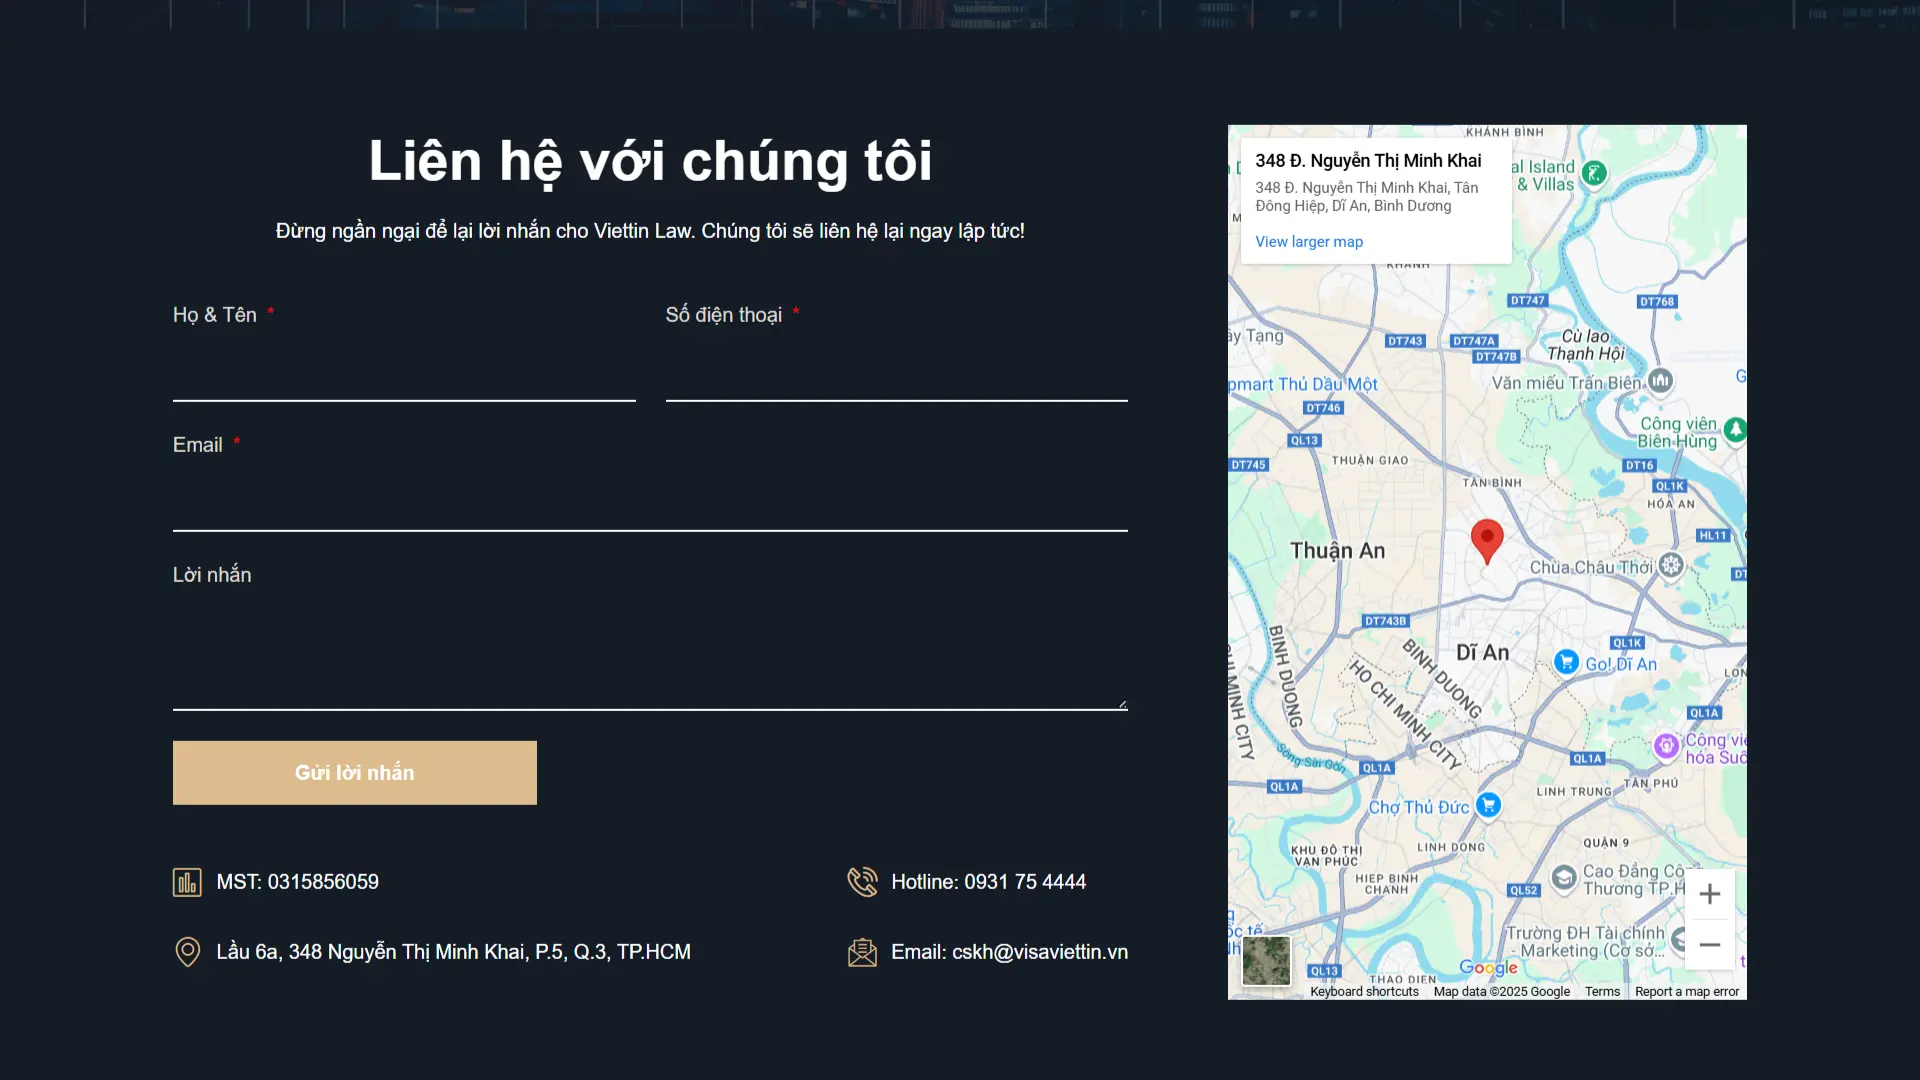Click the Go! Dĩ An shopping marker
This screenshot has height=1080, width=1920.
[x=1567, y=663]
